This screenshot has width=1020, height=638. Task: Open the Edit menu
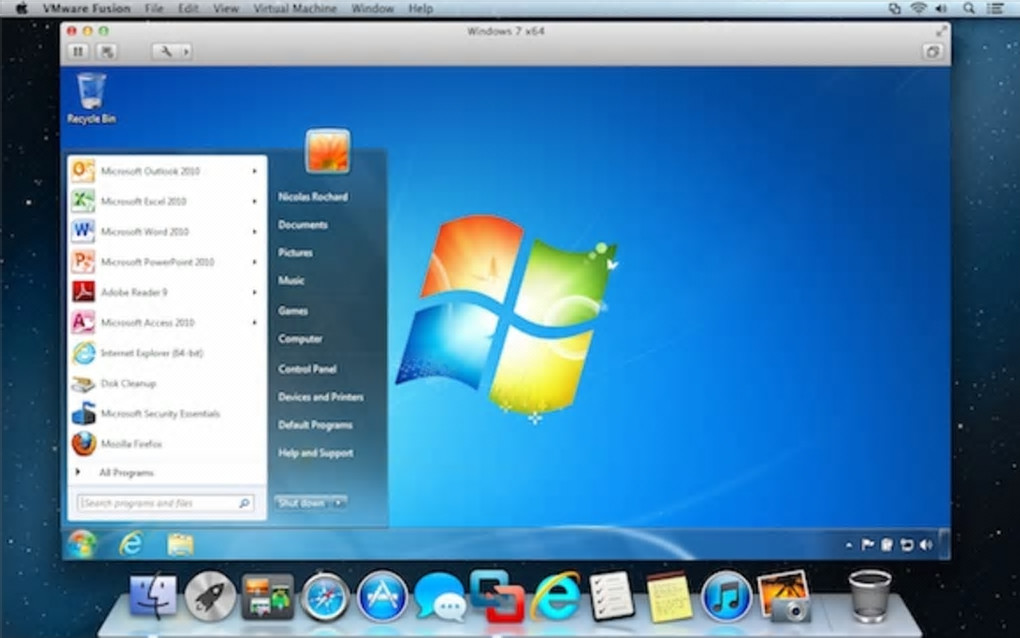188,8
